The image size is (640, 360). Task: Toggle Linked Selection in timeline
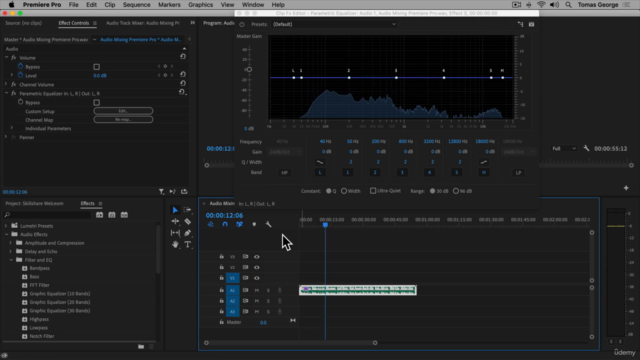(x=240, y=224)
